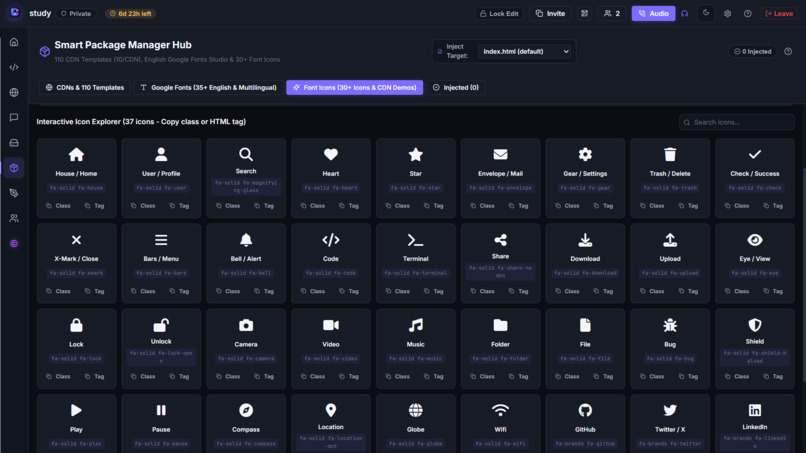Click the Trash / Delete icon card
This screenshot has height=453, width=806.
[x=670, y=178]
